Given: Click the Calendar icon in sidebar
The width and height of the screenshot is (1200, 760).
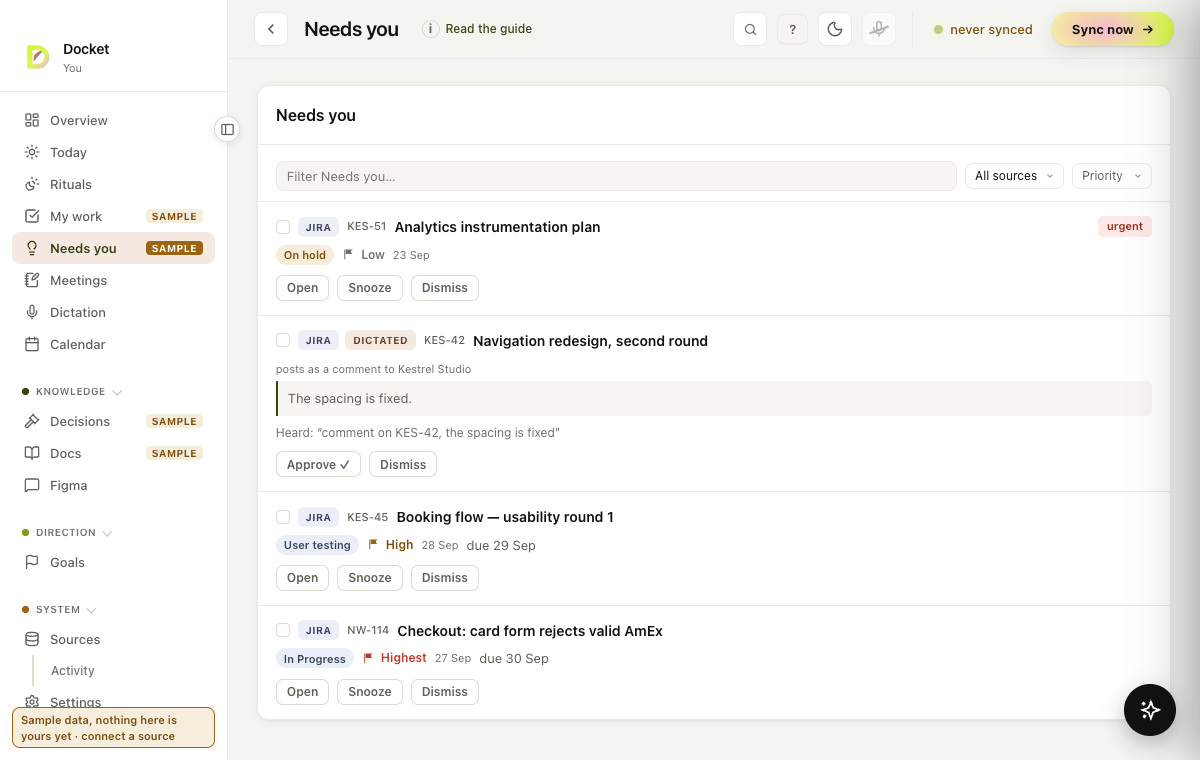Looking at the screenshot, I should [x=32, y=344].
